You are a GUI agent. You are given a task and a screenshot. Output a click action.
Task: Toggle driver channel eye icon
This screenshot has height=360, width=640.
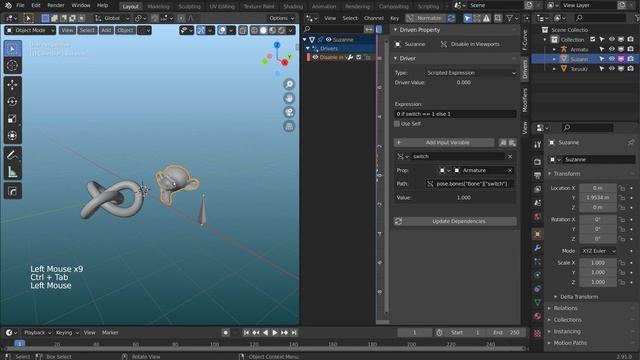pyautogui.click(x=315, y=57)
